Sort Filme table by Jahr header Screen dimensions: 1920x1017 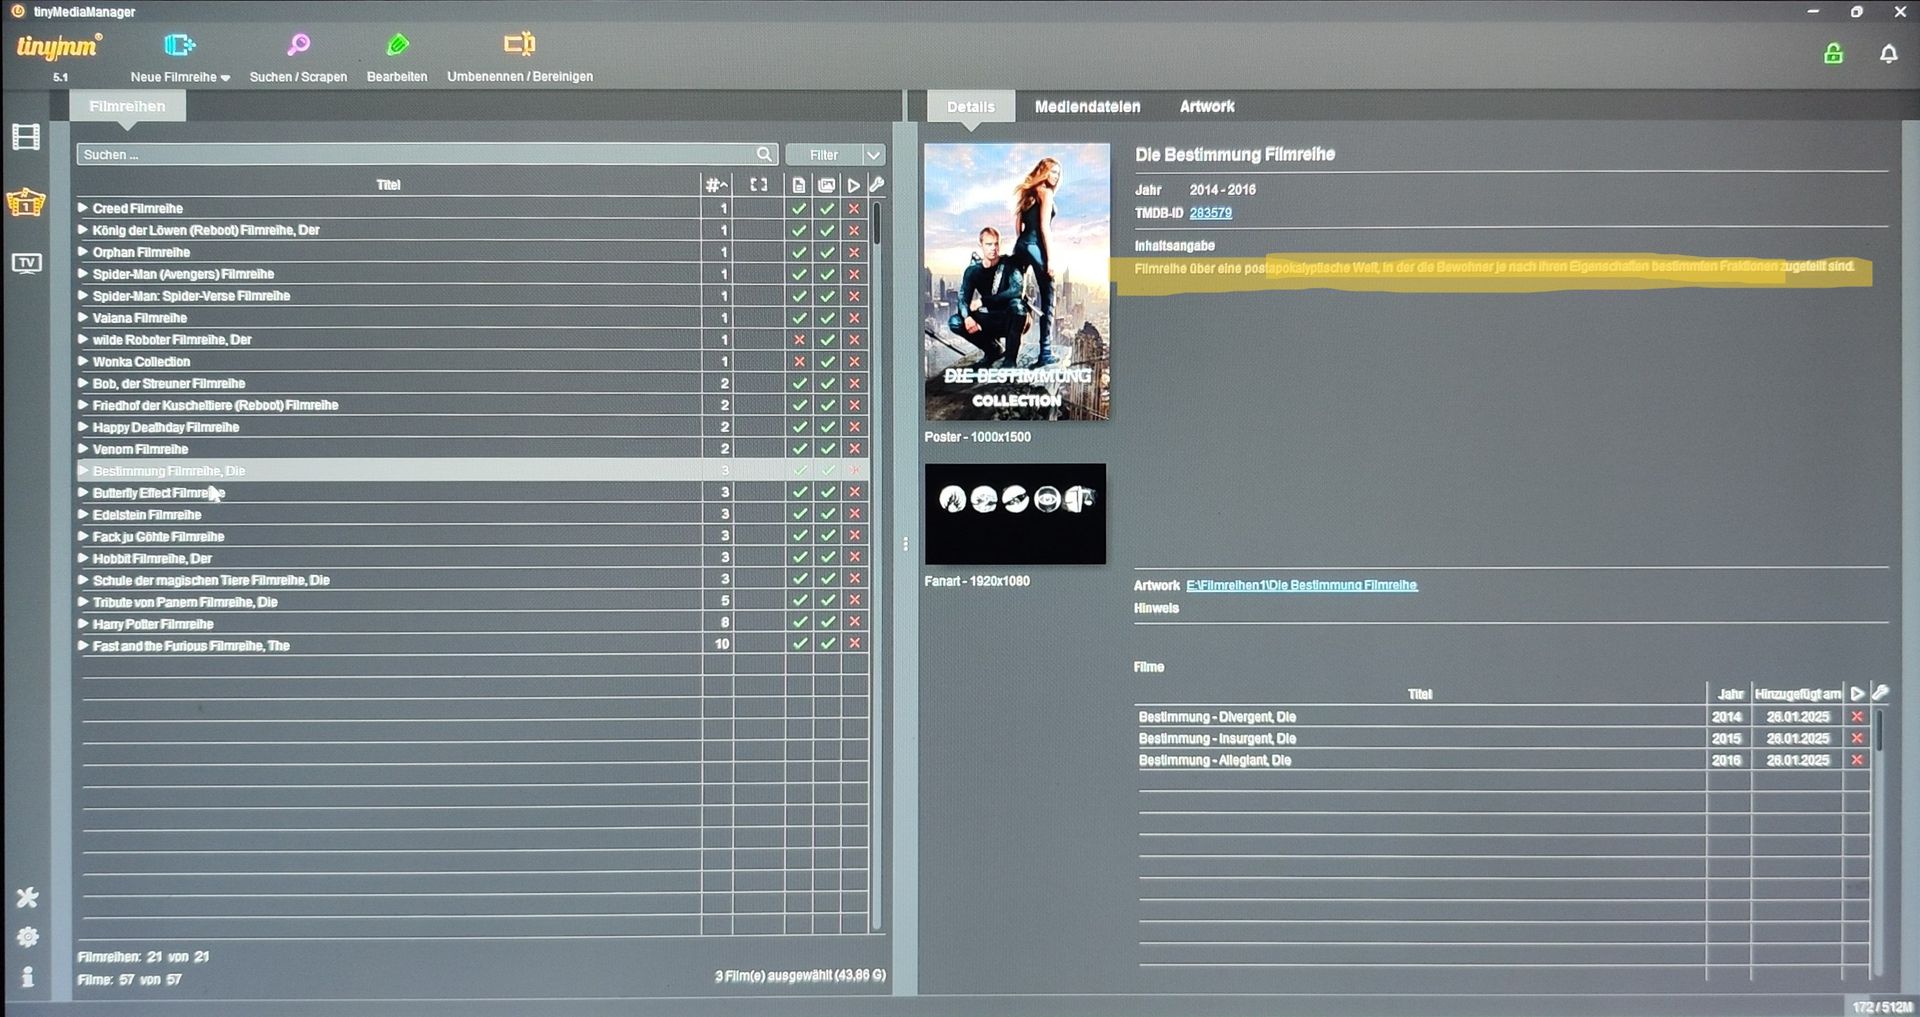(1730, 694)
